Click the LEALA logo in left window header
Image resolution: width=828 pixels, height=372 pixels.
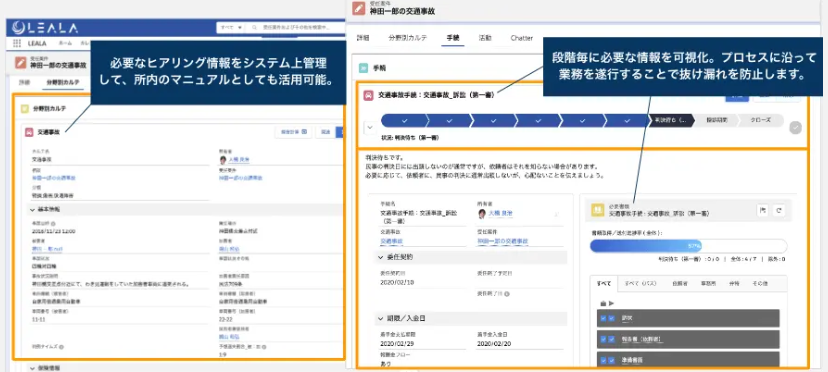45,27
